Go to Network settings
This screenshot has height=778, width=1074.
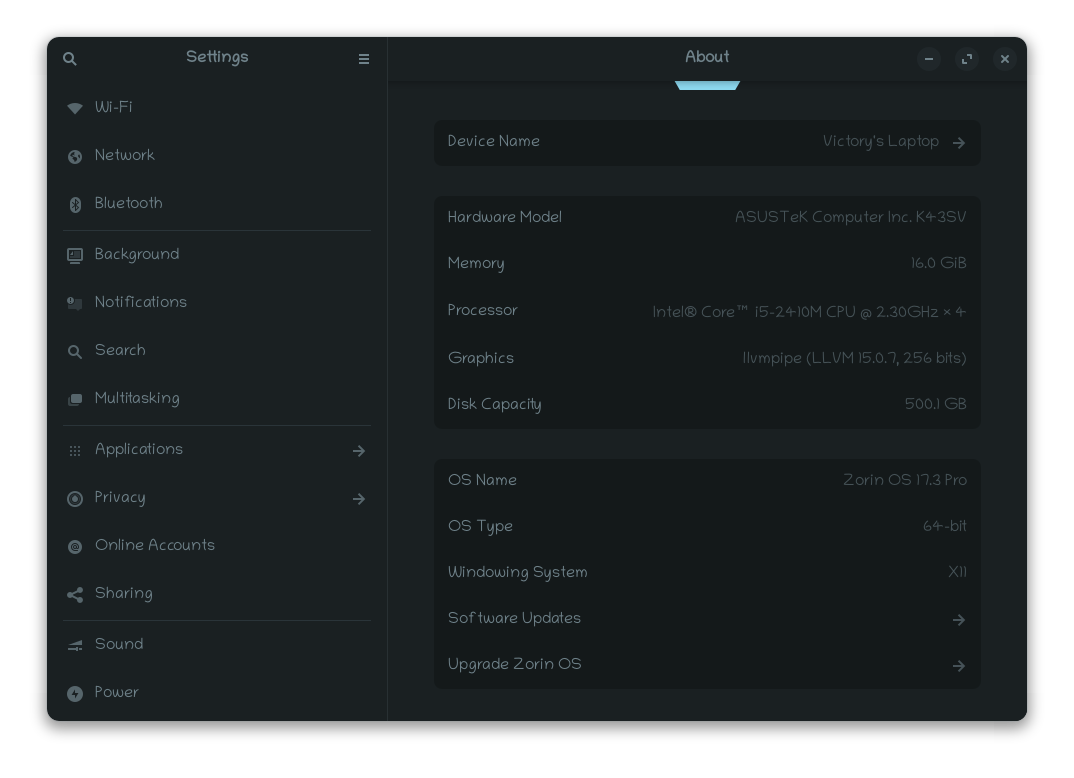pyautogui.click(x=216, y=156)
